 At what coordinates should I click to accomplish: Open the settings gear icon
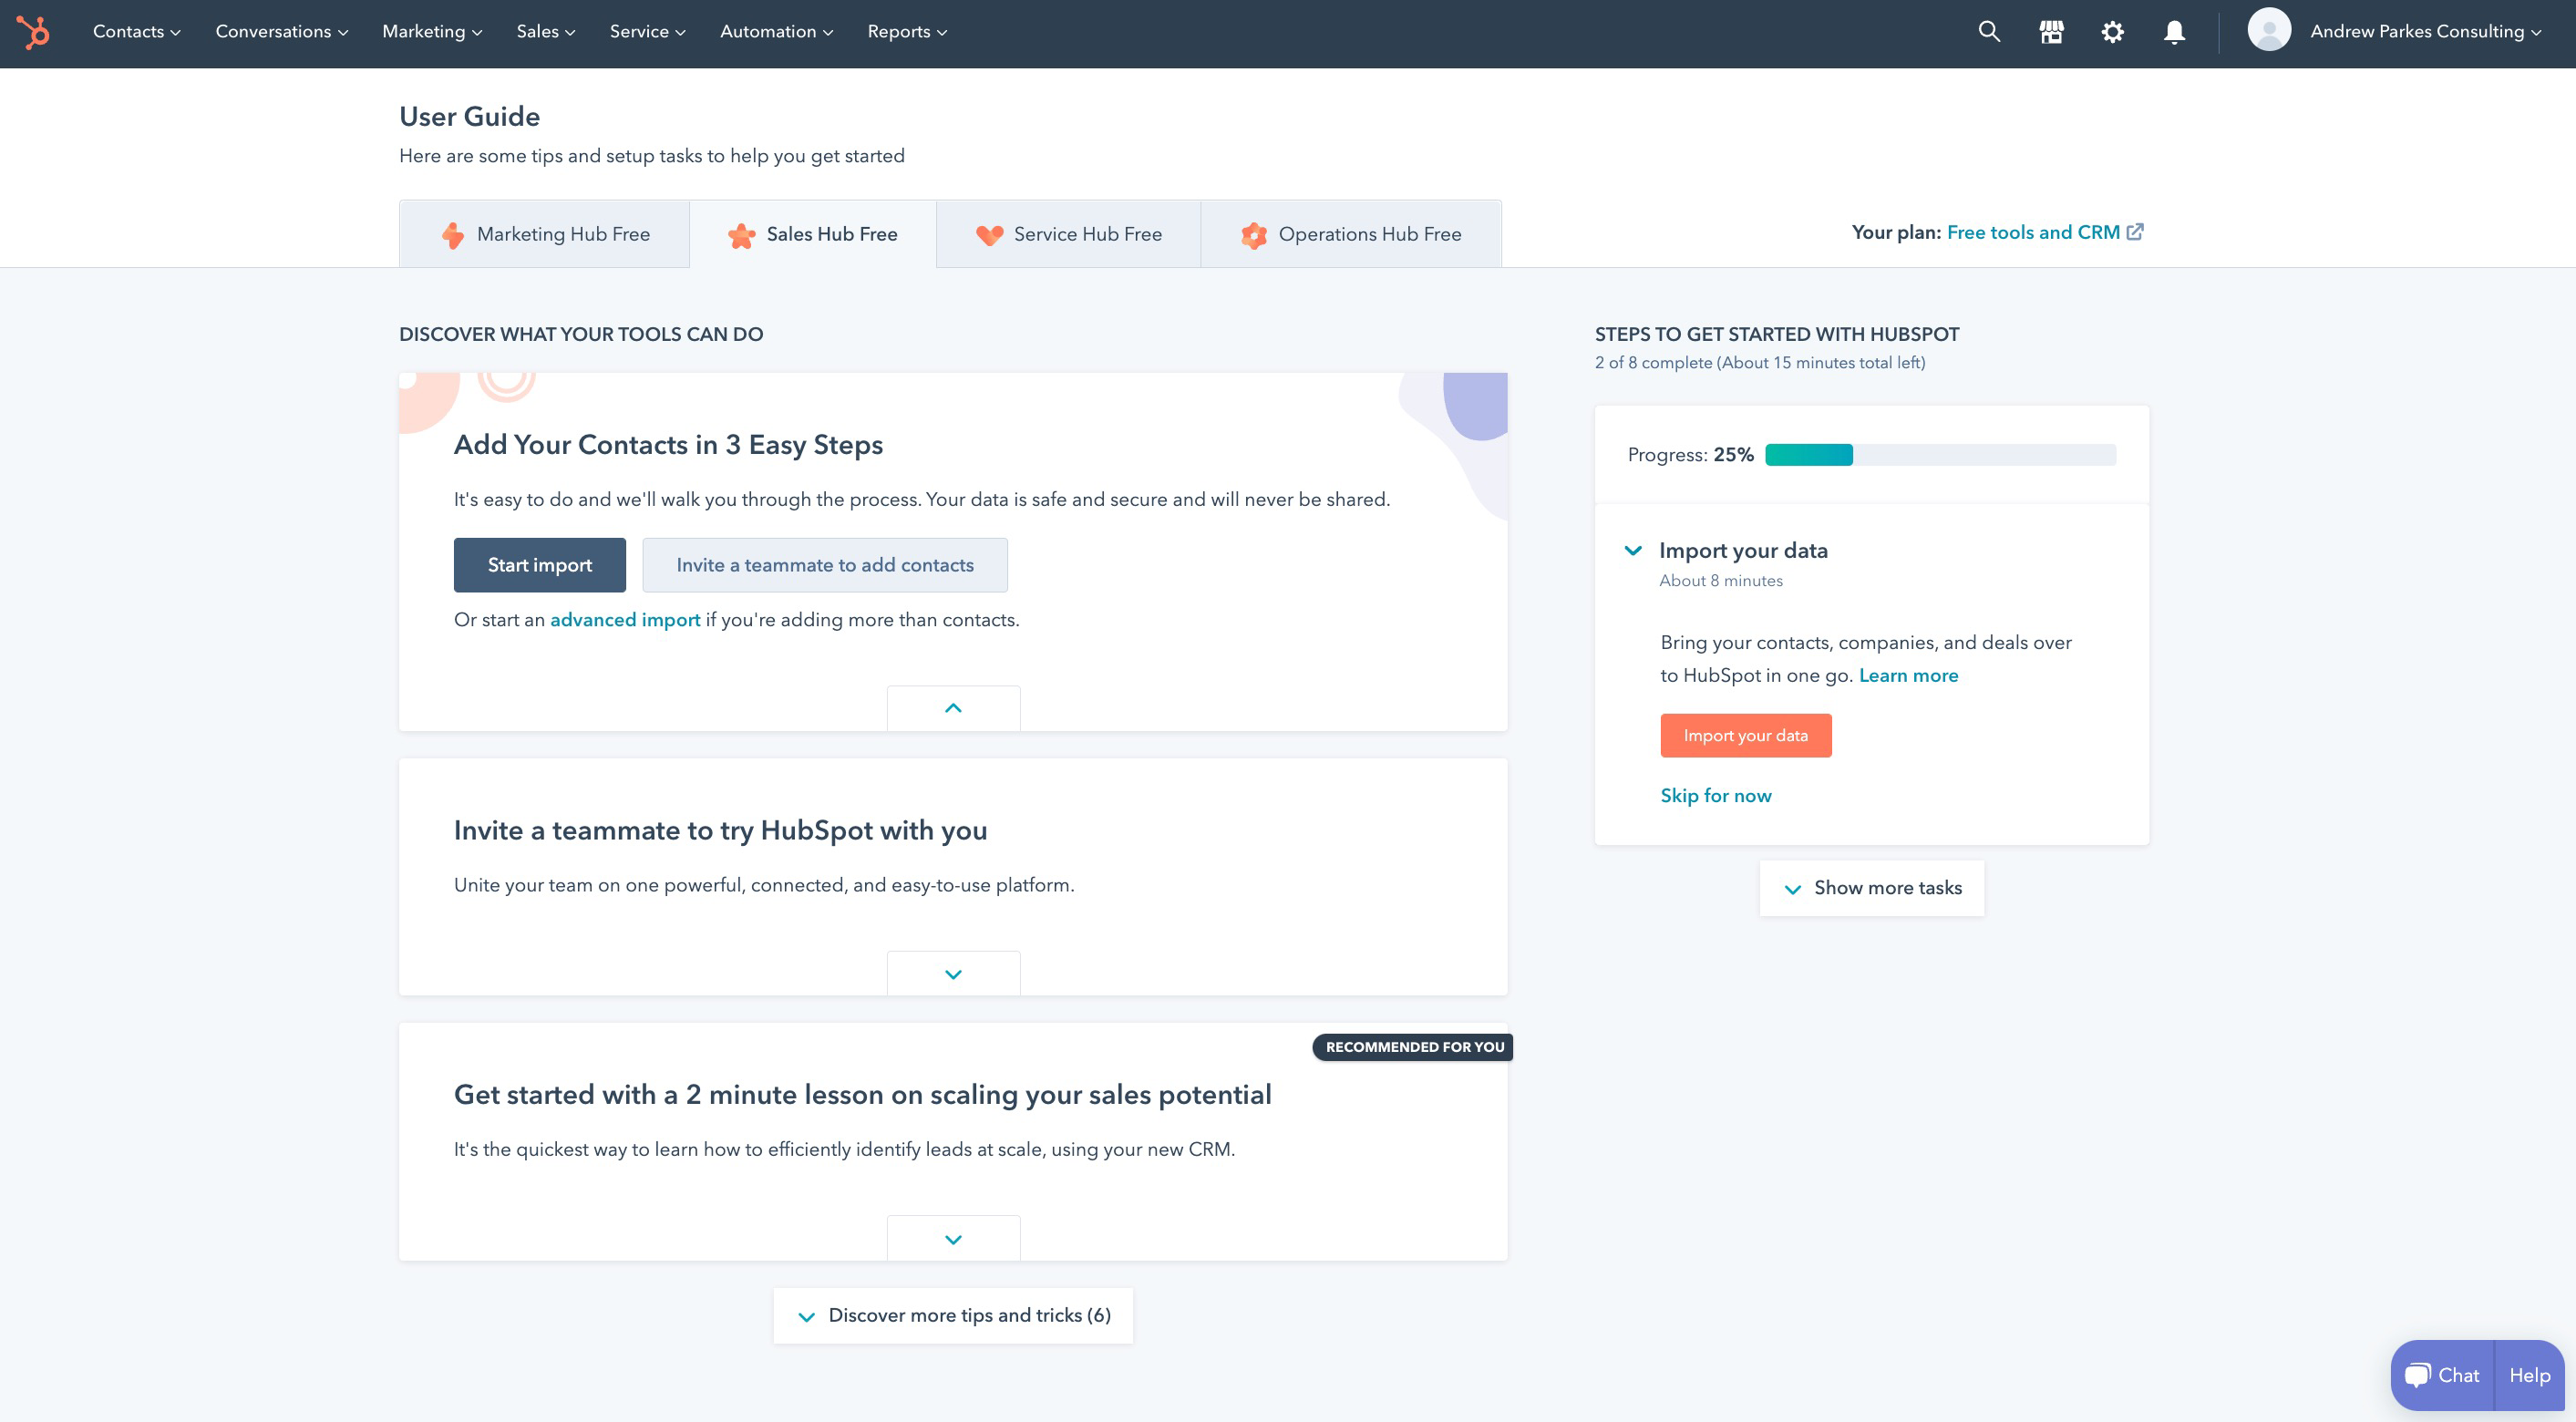2112,32
